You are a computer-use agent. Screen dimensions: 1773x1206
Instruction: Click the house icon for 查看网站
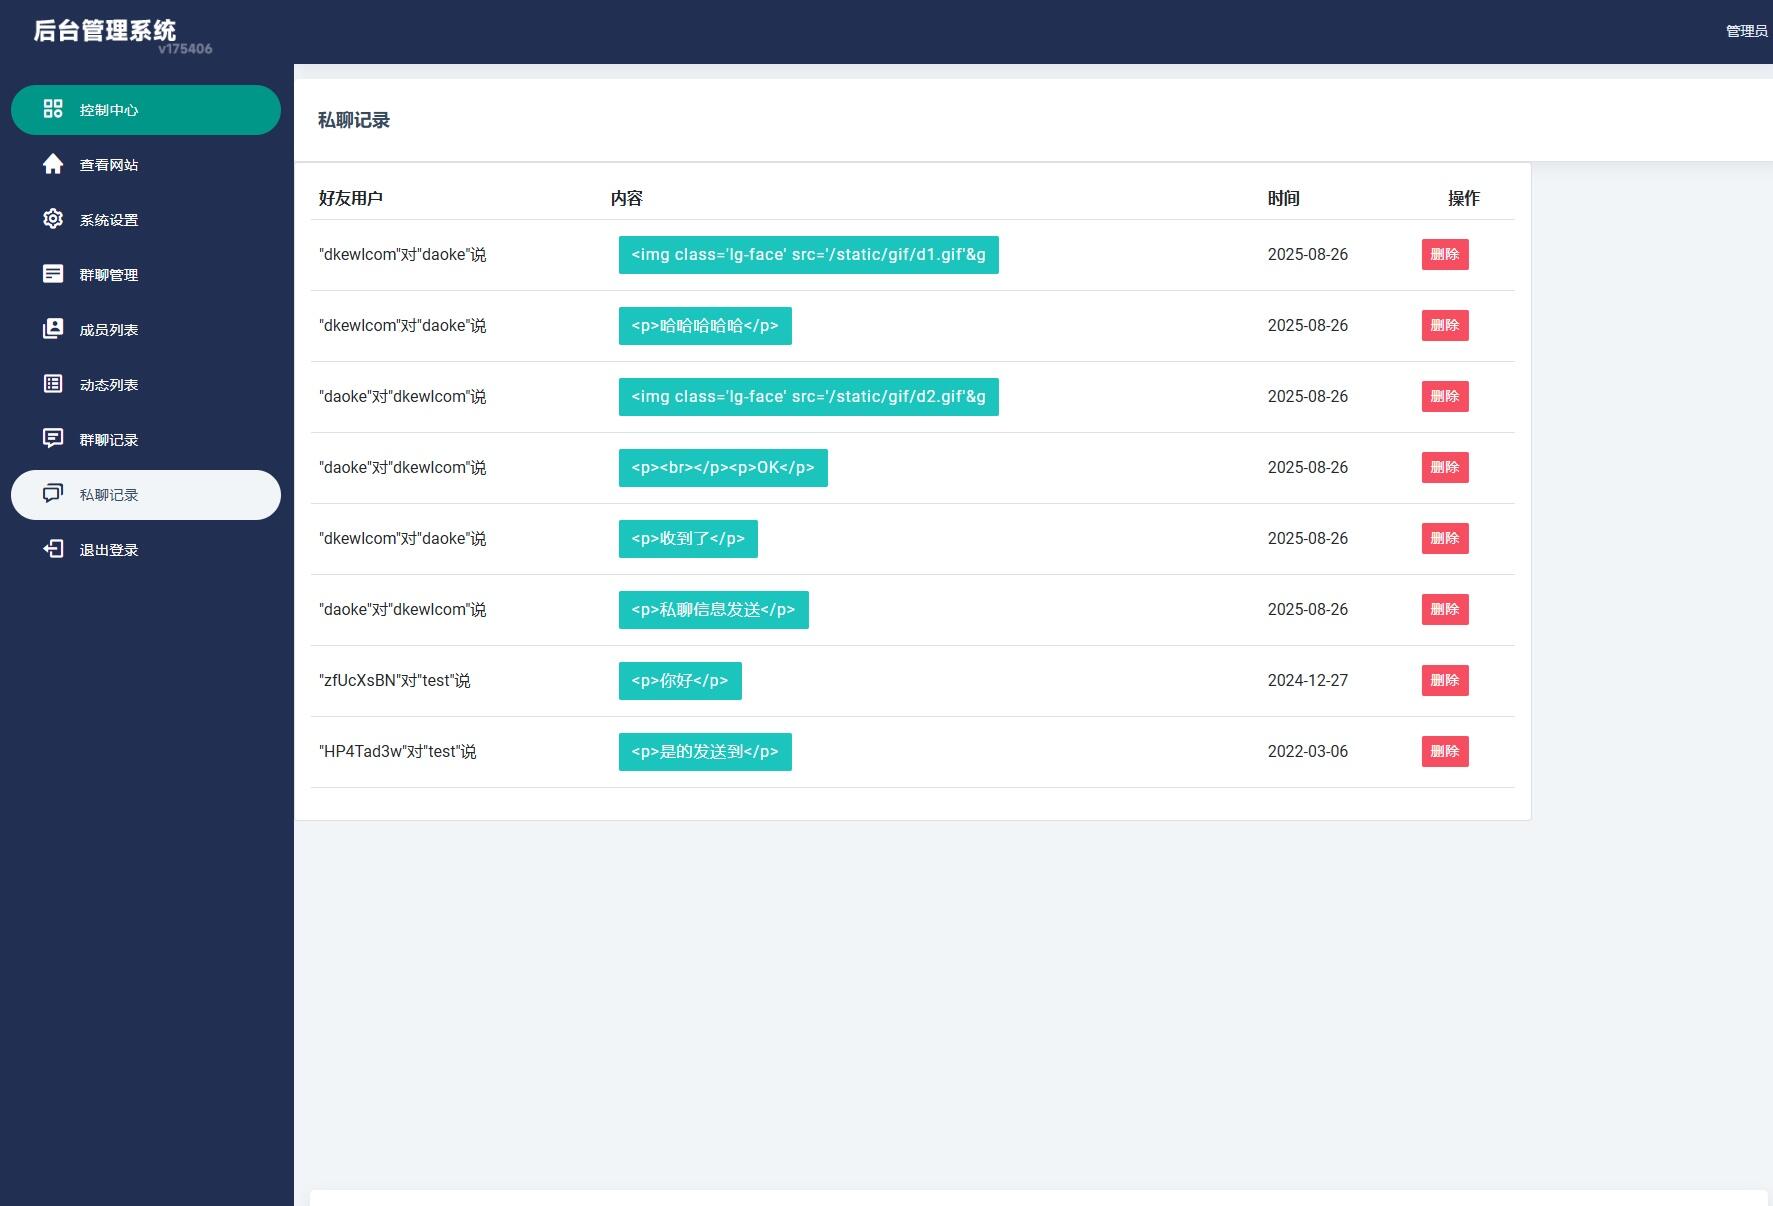point(53,164)
